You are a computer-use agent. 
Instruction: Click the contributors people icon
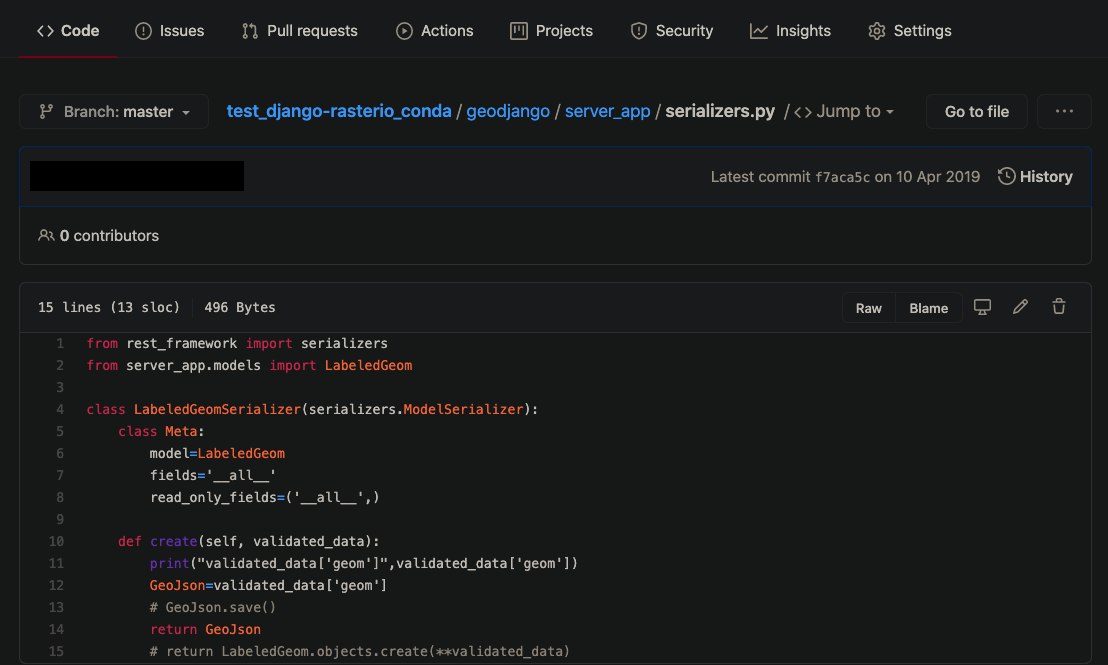tap(46, 236)
